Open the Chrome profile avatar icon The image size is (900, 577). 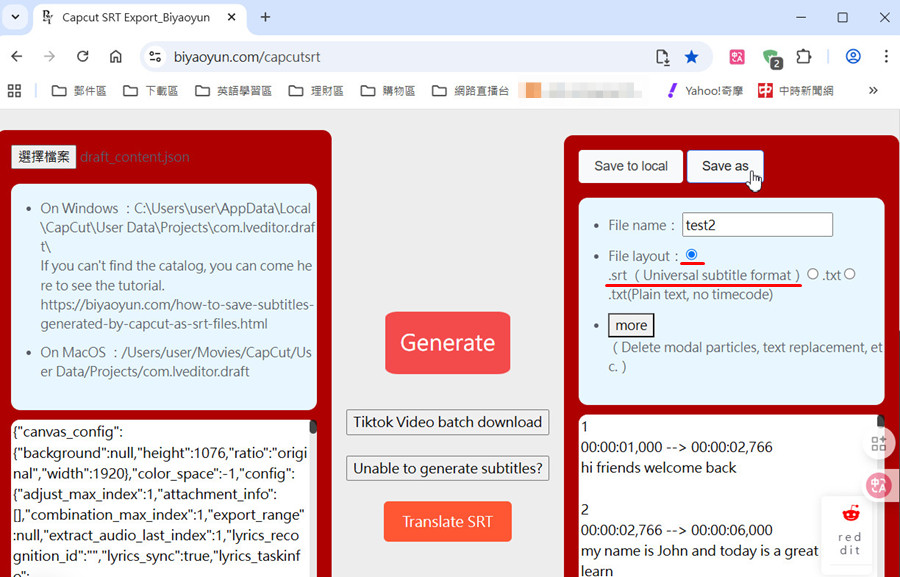(x=853, y=57)
